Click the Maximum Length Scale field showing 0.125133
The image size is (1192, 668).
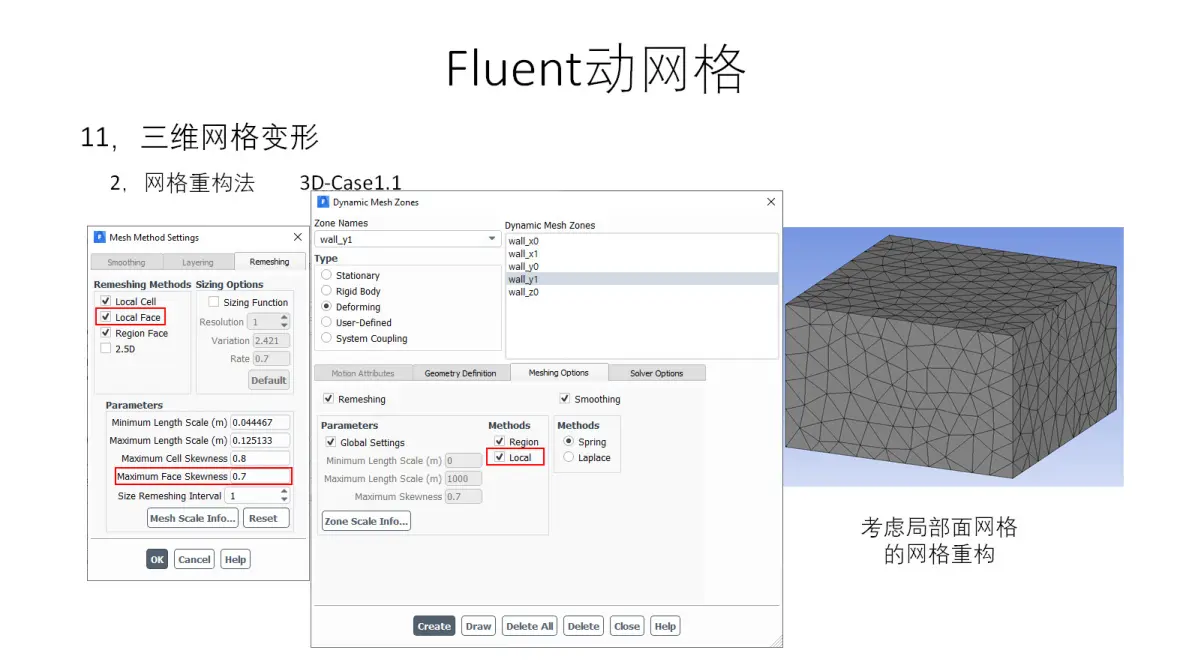[260, 440]
